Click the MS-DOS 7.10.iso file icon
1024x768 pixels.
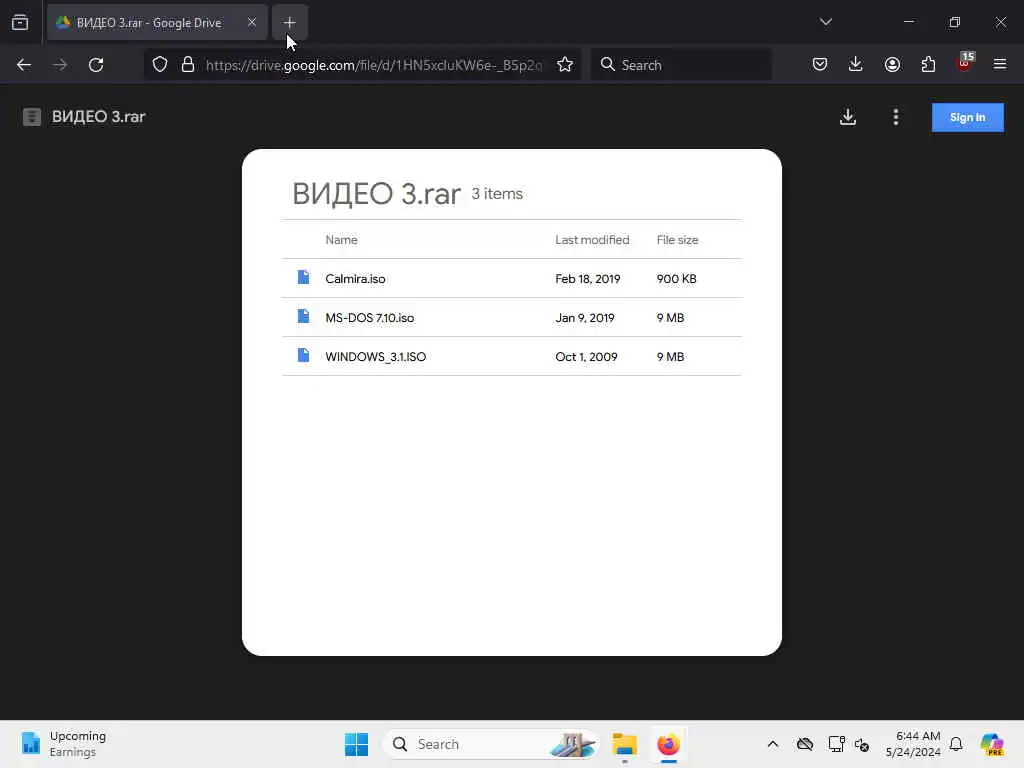click(303, 316)
